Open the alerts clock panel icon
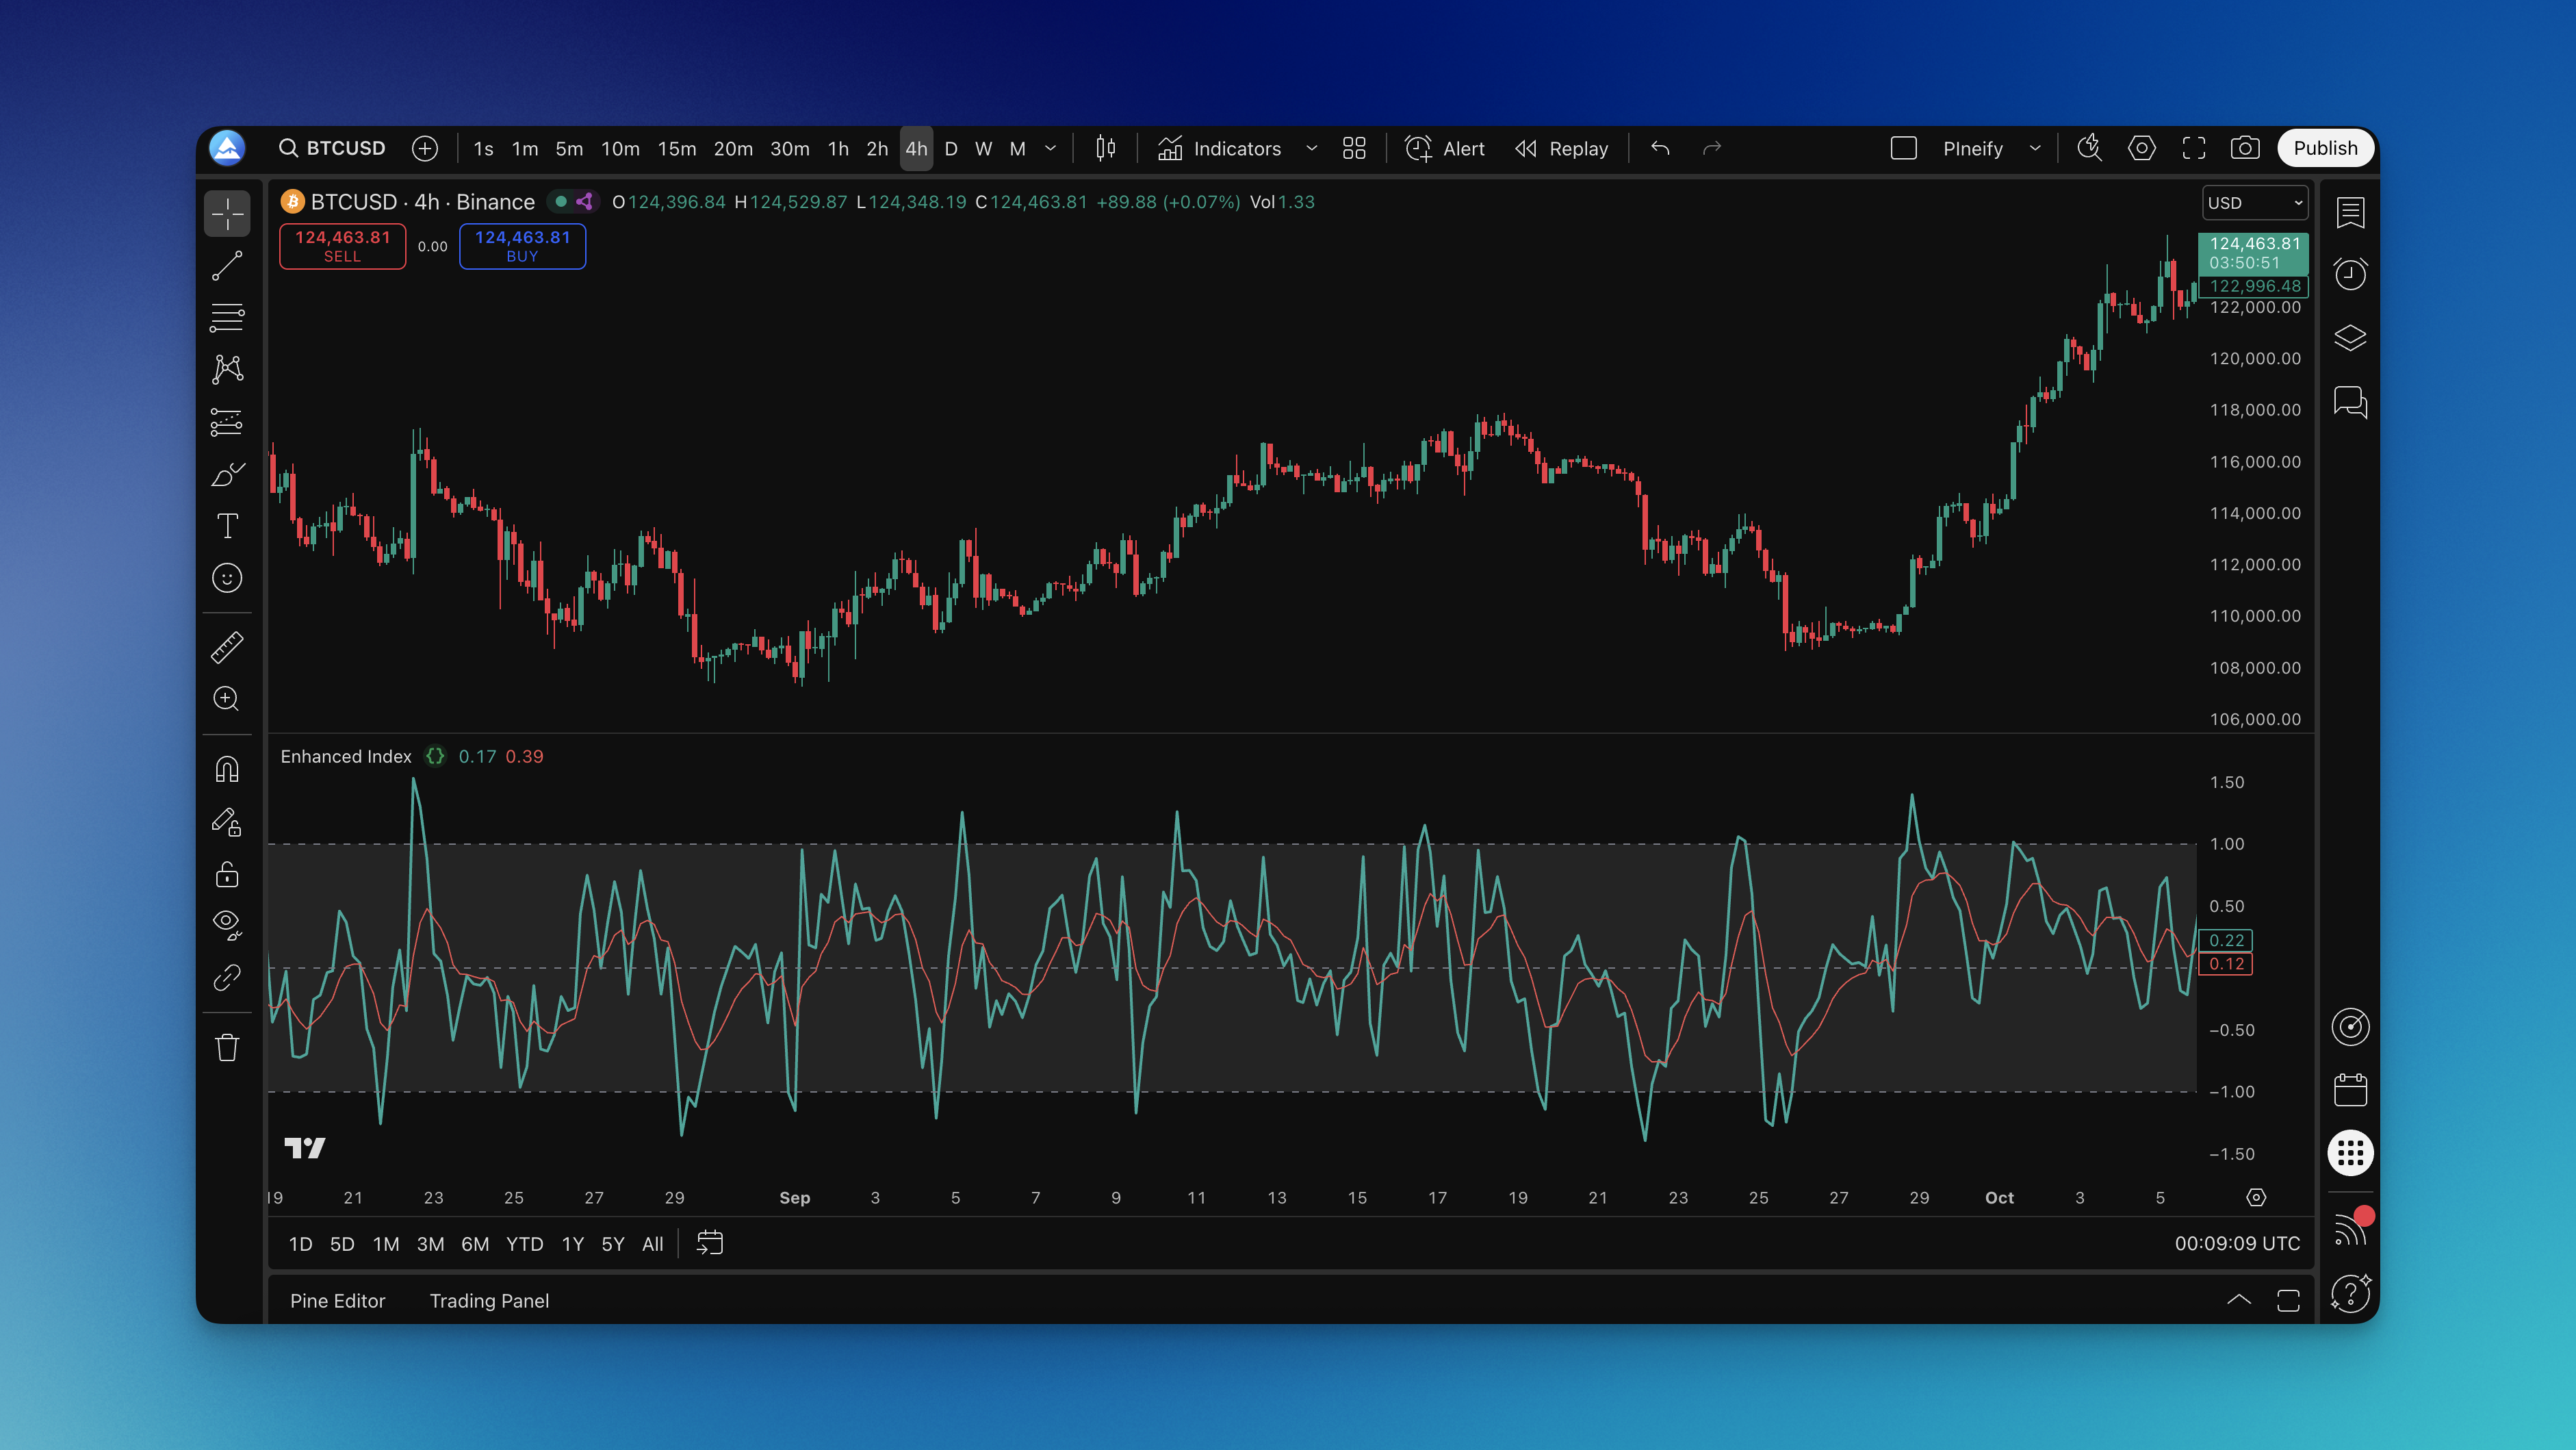Screen dimensions: 2576x1450 click(x=2350, y=274)
